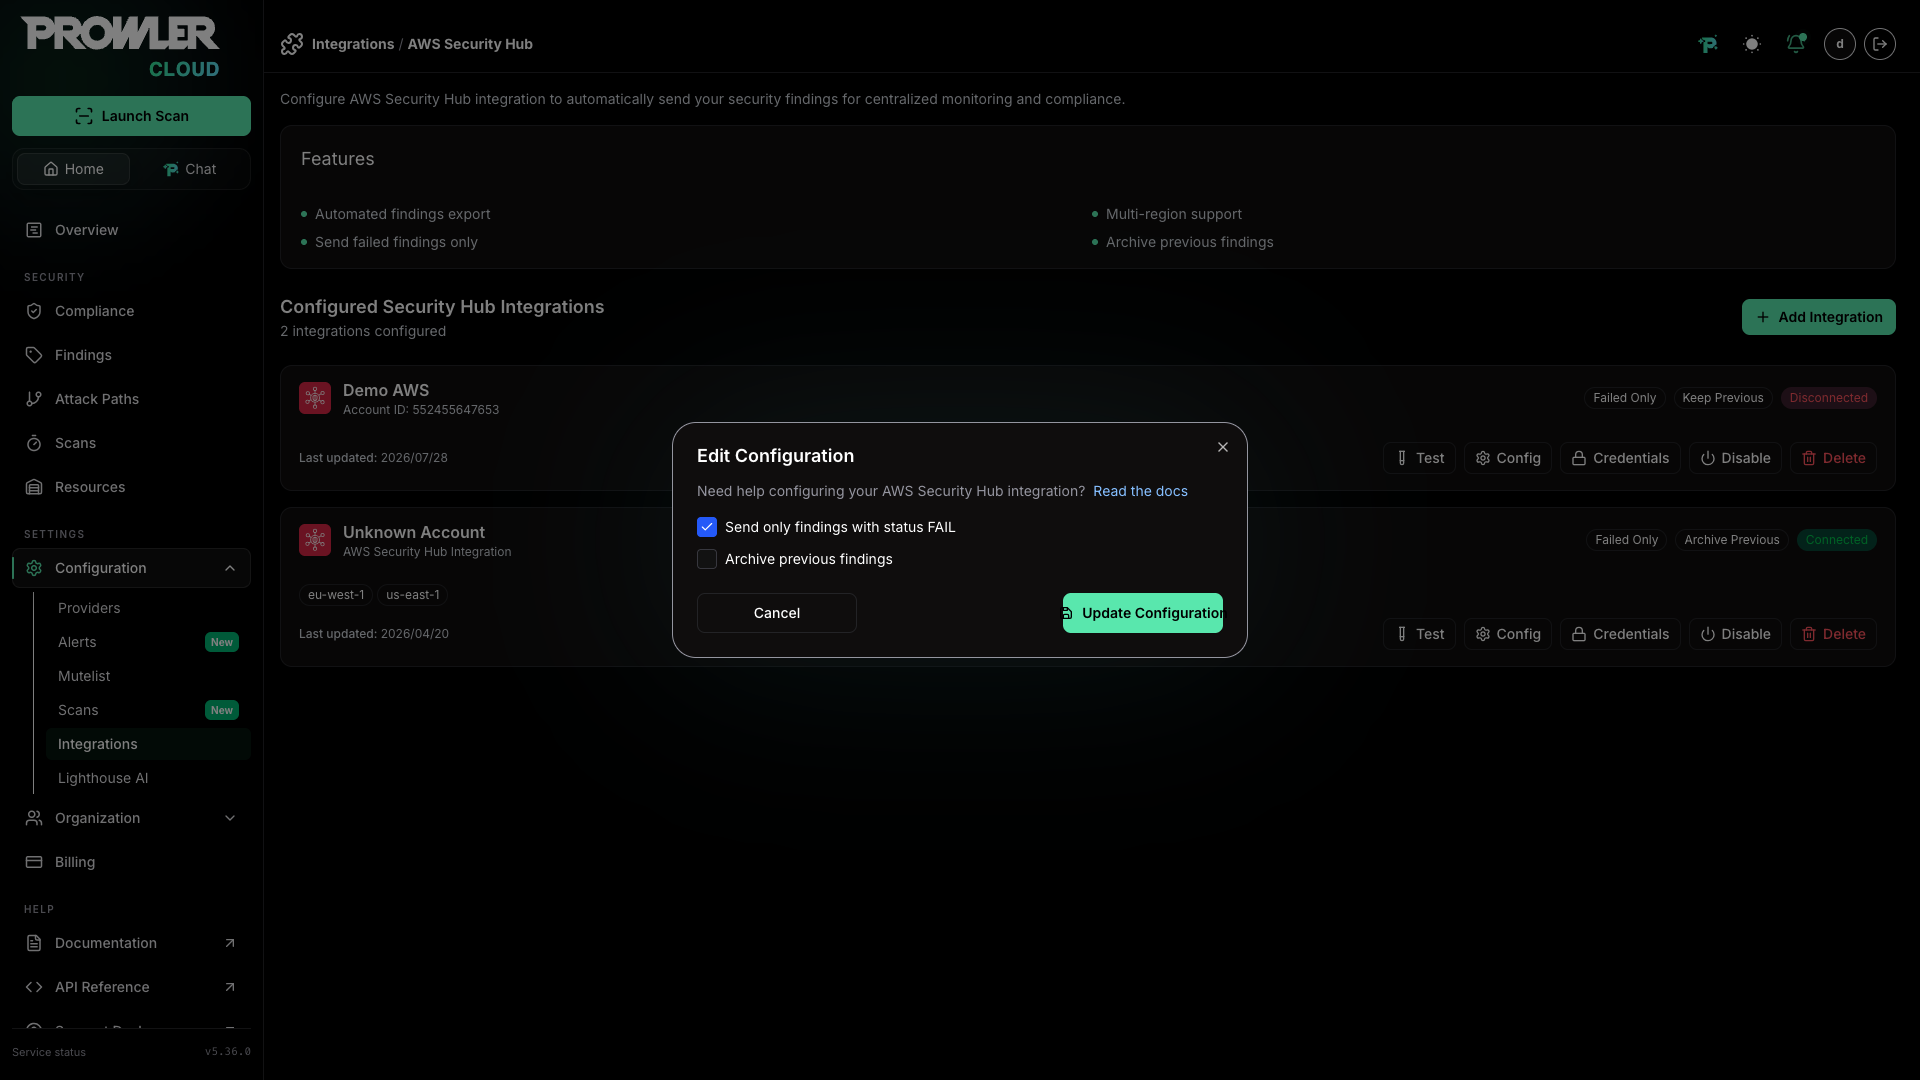This screenshot has width=1920, height=1080.
Task: Click Test for Demo AWS integration
Action: click(x=1419, y=458)
